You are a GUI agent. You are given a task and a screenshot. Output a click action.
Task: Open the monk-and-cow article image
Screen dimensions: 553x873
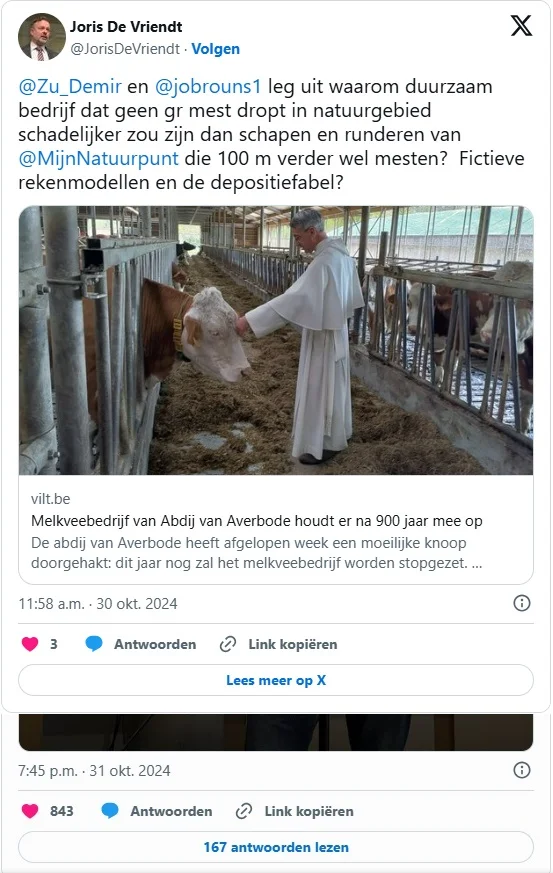[x=276, y=340]
